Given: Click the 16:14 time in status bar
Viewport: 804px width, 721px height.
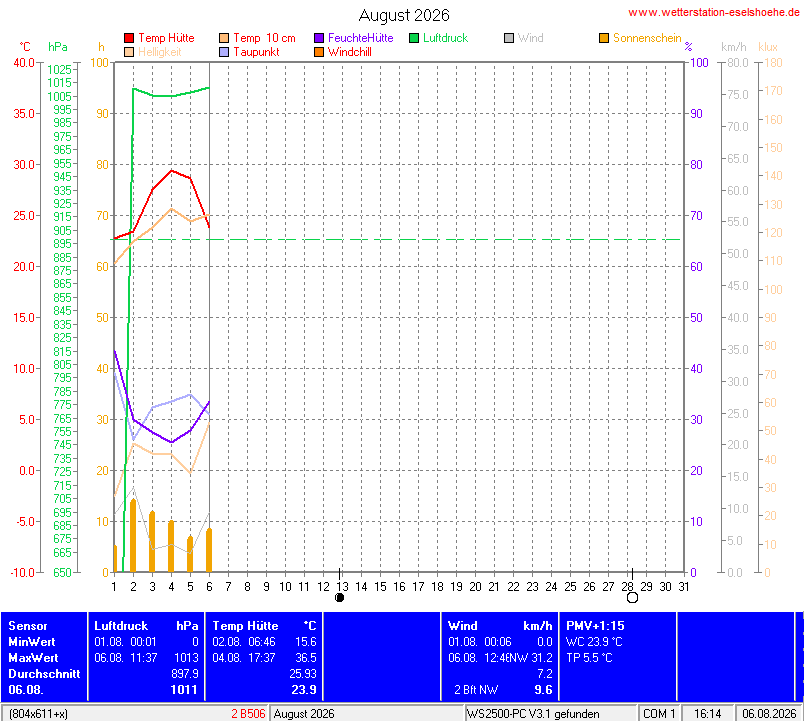Looking at the screenshot, I should click(x=708, y=713).
